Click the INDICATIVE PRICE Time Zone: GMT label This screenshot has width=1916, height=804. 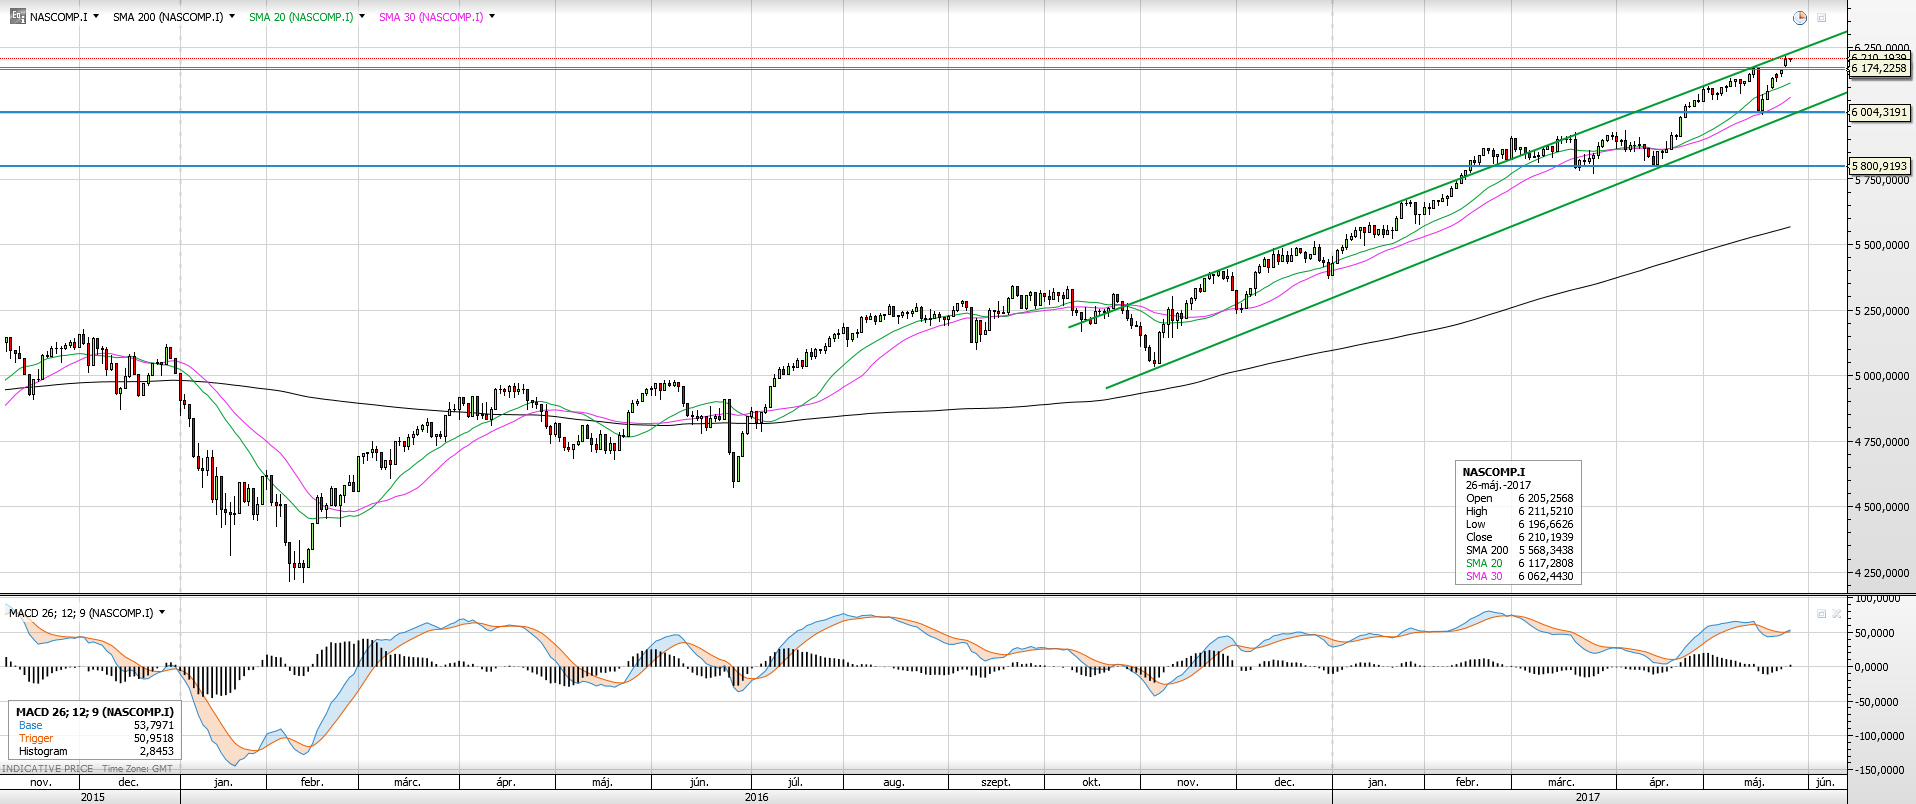click(87, 769)
